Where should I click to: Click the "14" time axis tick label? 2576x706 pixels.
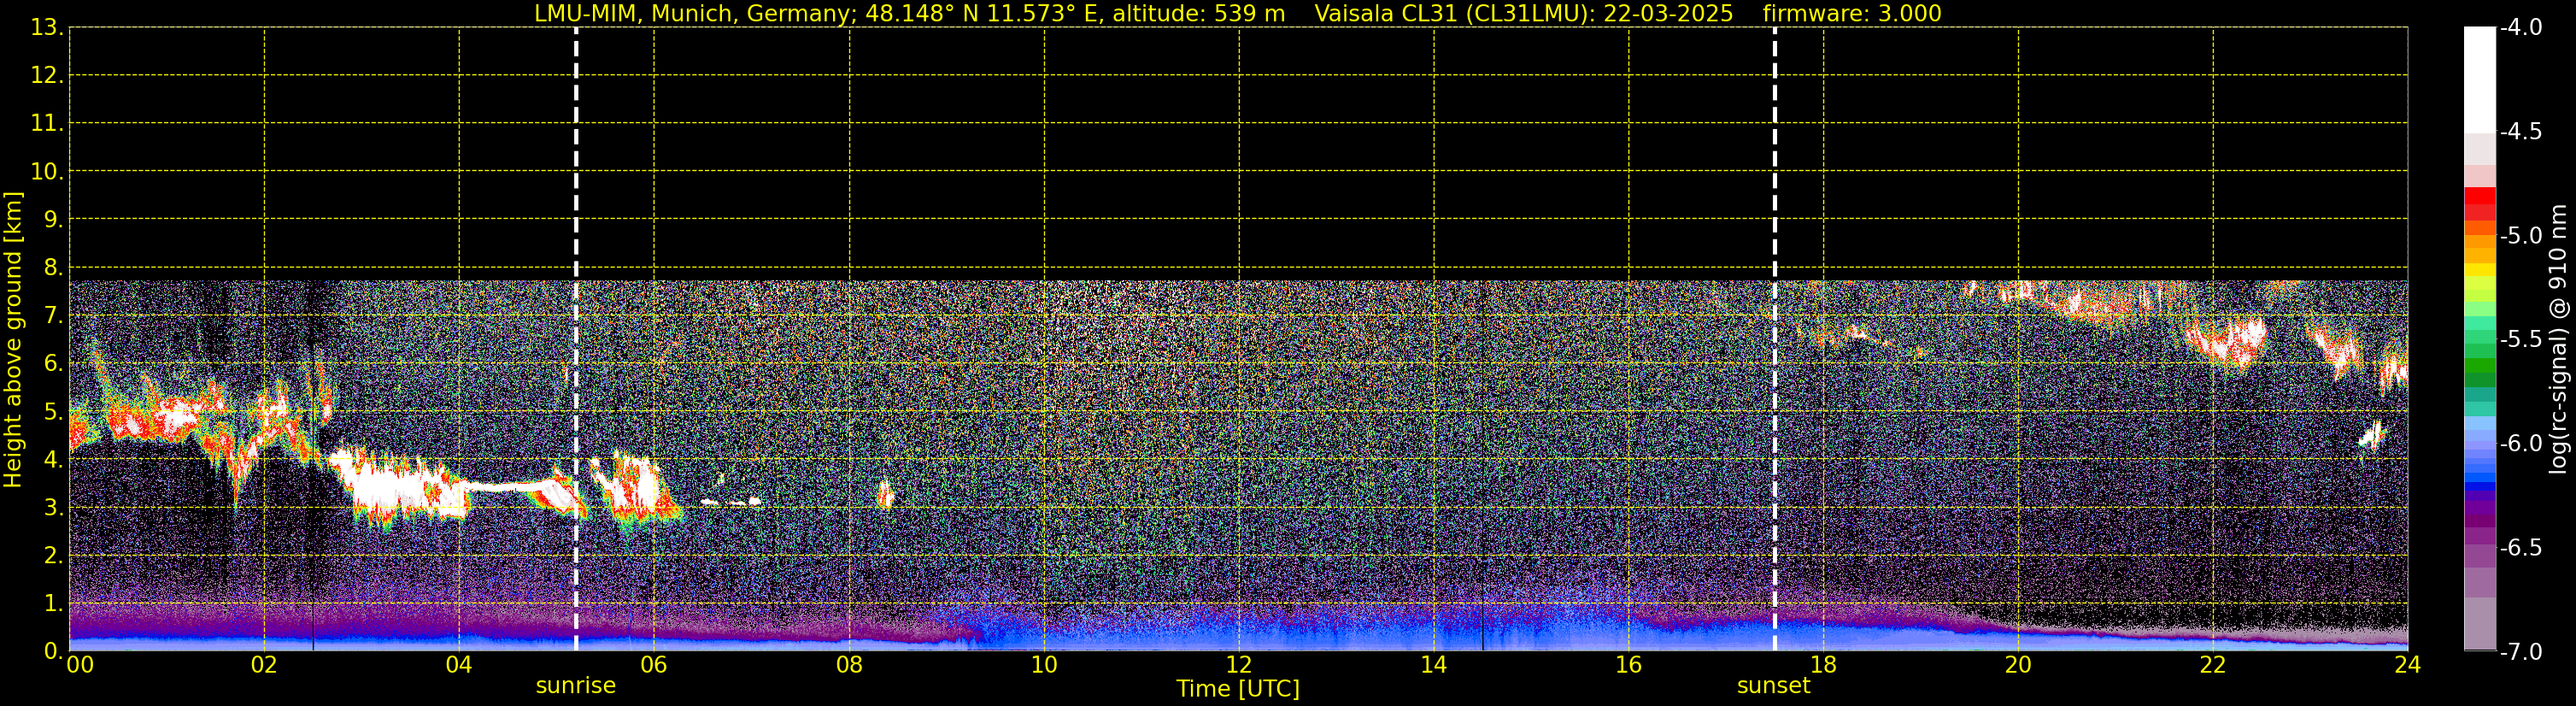tap(1434, 666)
